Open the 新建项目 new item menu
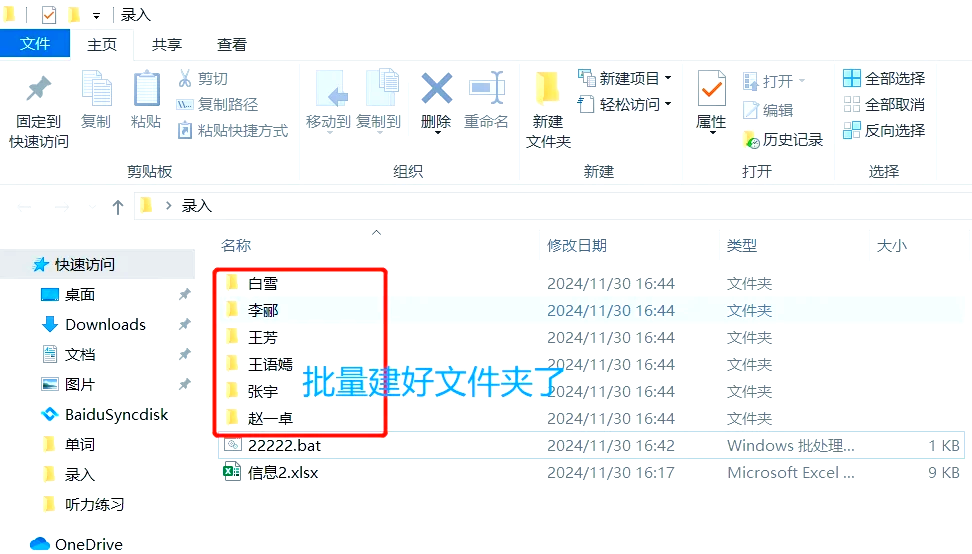Image resolution: width=972 pixels, height=554 pixels. [x=625, y=79]
